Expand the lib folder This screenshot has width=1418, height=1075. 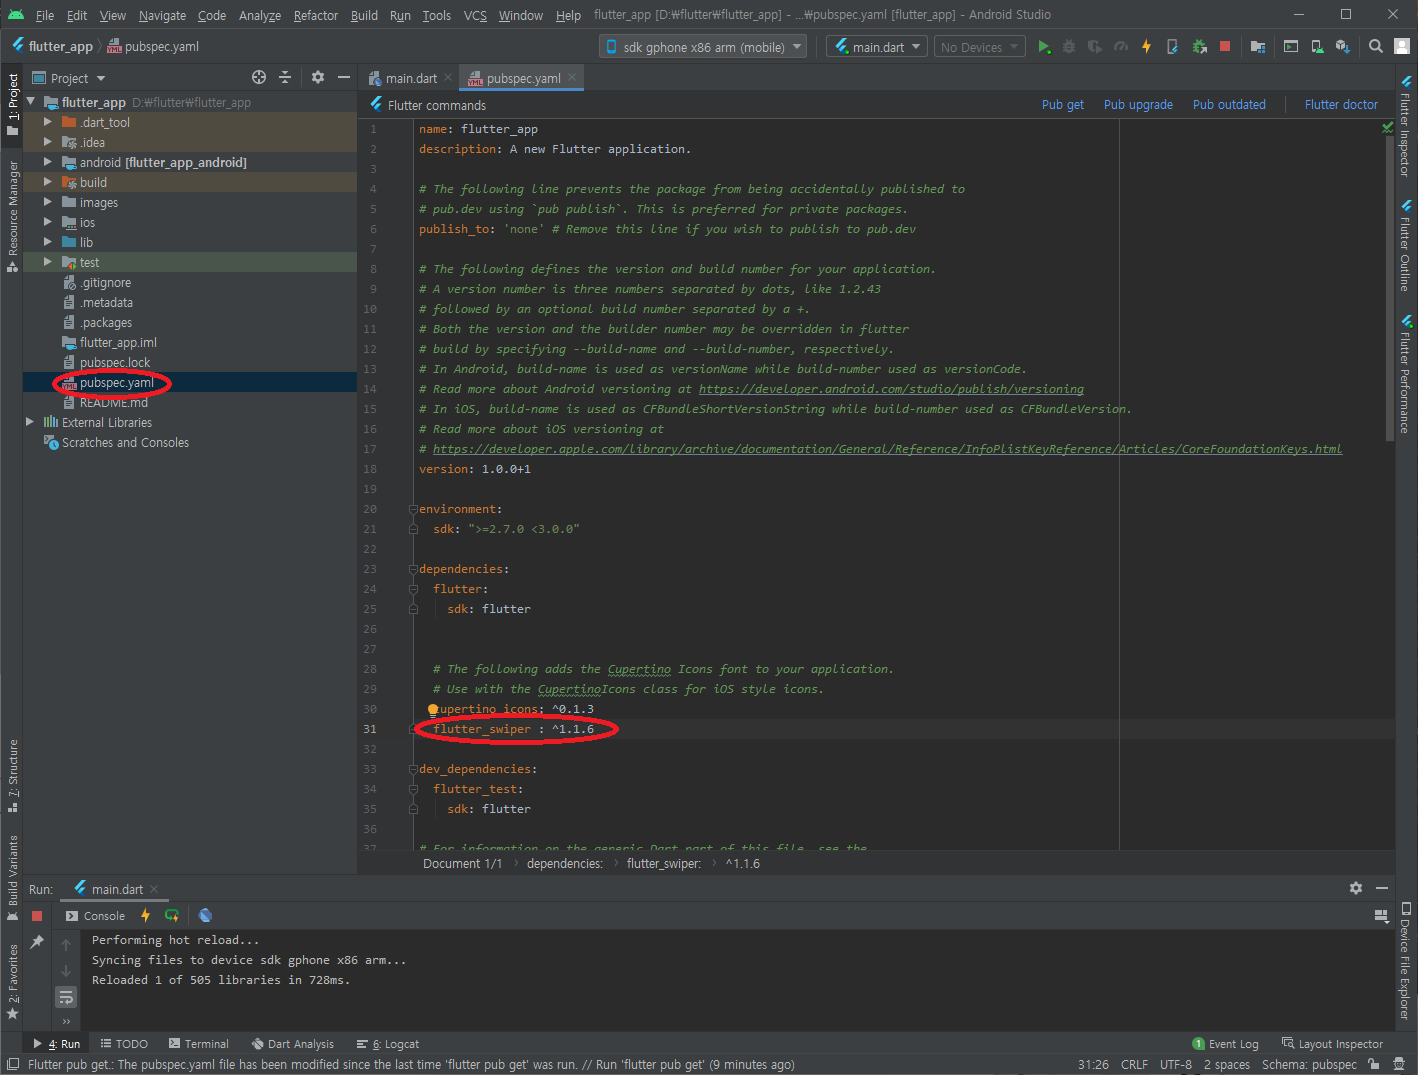[x=47, y=242]
